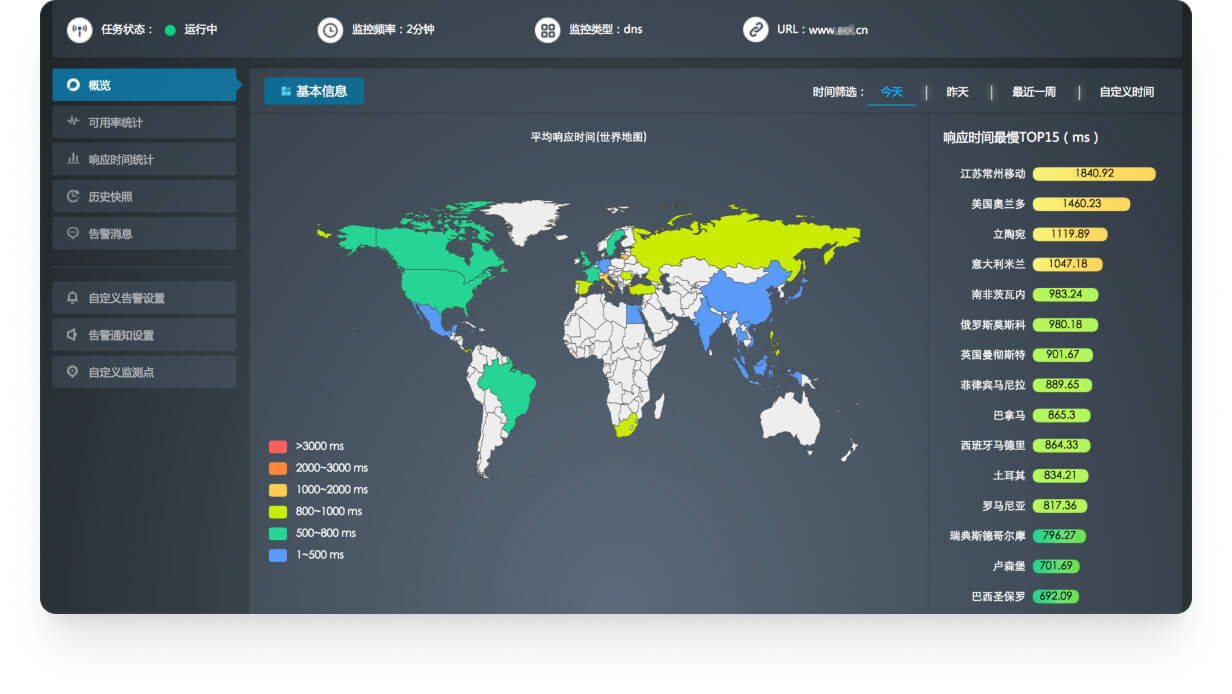Click the blue 1~500 ms legend swatch
The width and height of the screenshot is (1232, 694).
pos(278,555)
